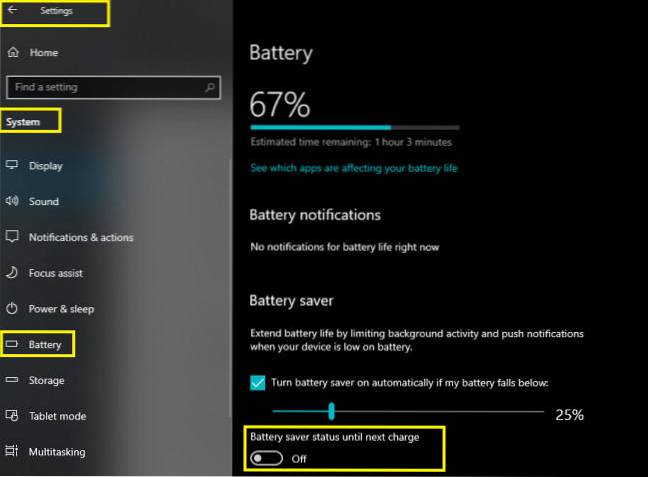This screenshot has height=477, width=648.
Task: Click the search magnifier icon
Action: [x=210, y=87]
